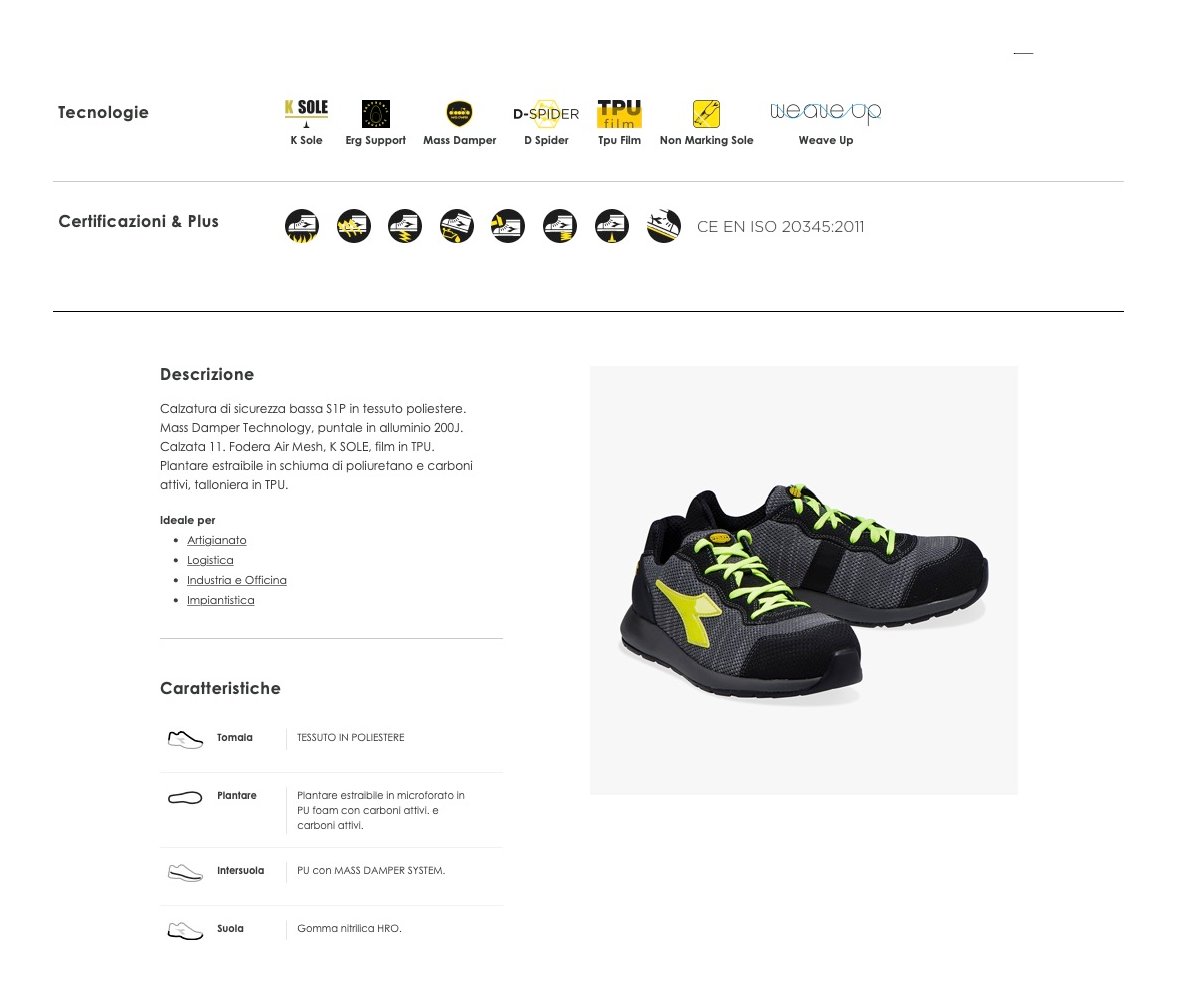Click the puncture-resistant nail certification icon

click(613, 226)
